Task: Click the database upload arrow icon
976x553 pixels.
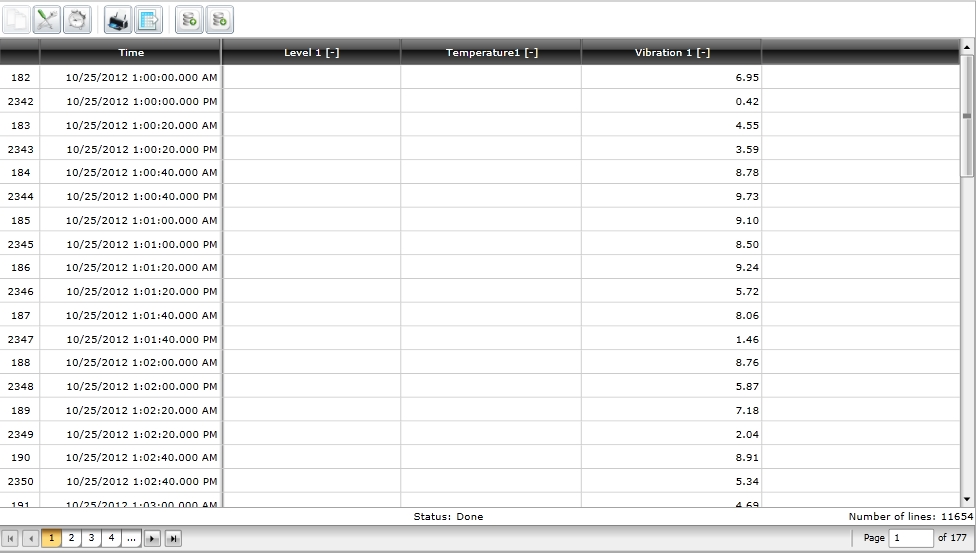Action: pos(189,19)
